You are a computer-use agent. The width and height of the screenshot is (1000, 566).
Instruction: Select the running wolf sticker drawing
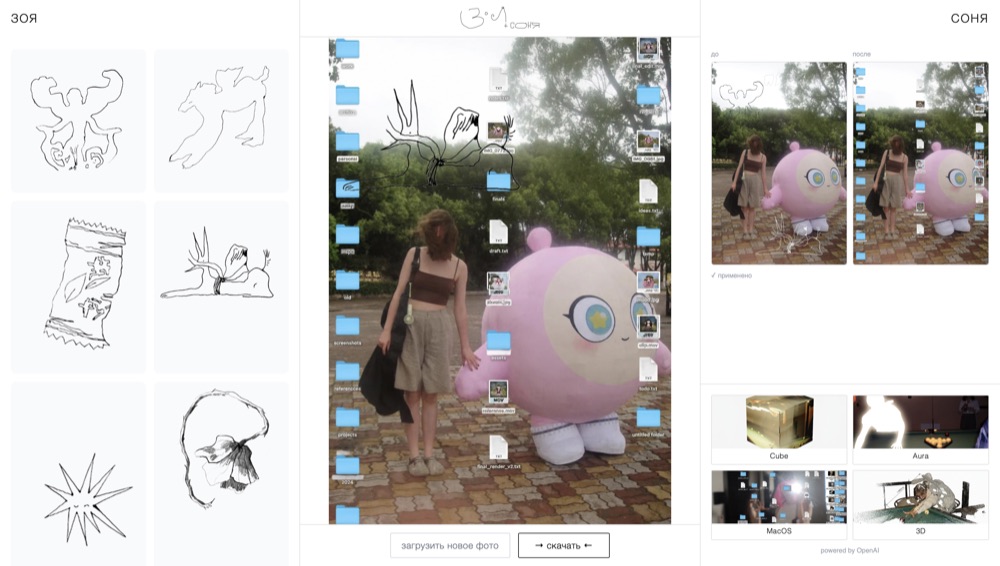click(221, 121)
